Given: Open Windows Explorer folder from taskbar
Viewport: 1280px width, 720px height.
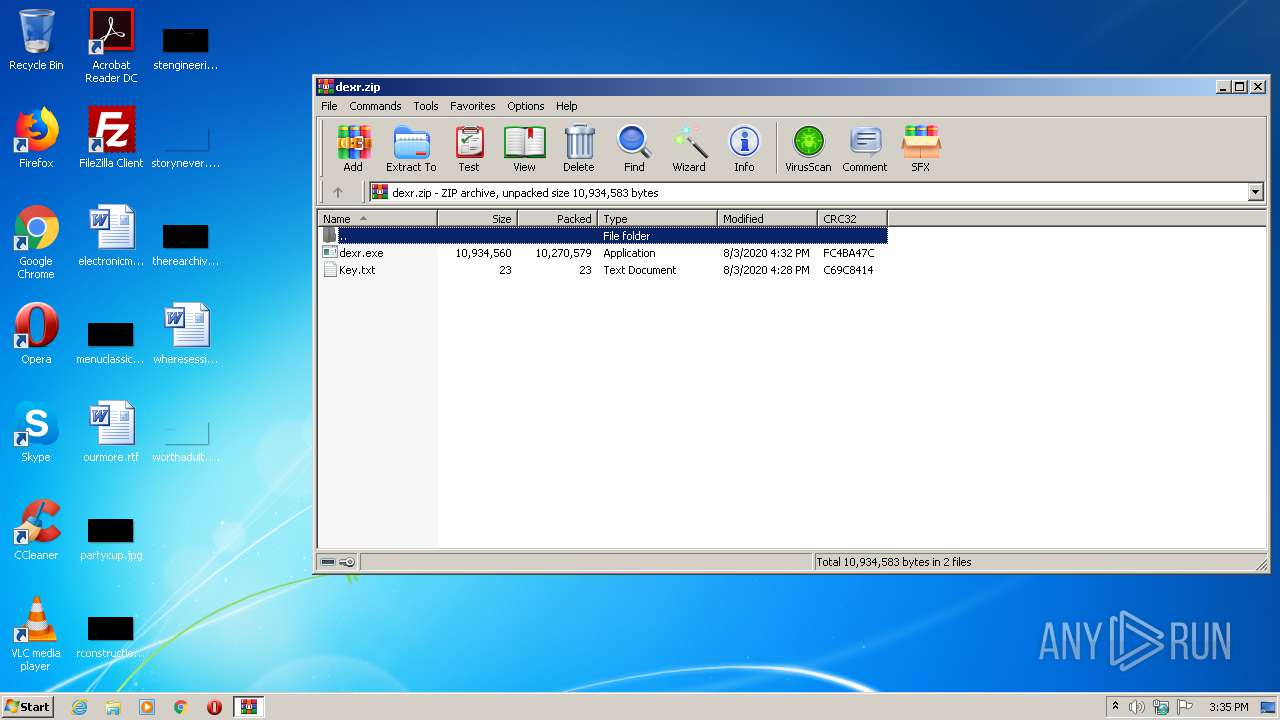Looking at the screenshot, I should point(113,707).
